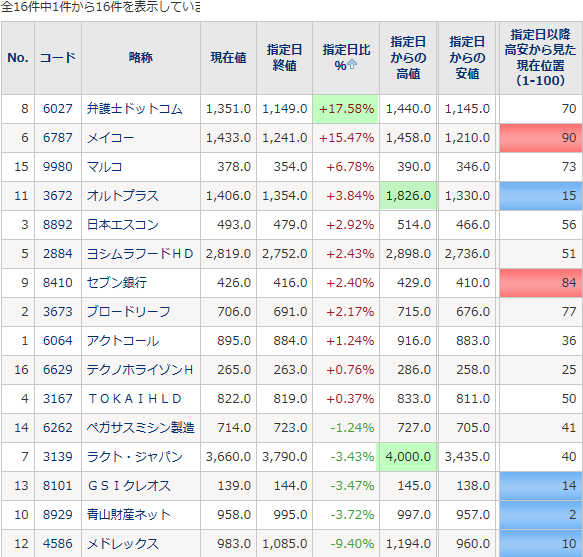Select the highlighted +17.58% cell
583x557 pixels.
point(346,109)
